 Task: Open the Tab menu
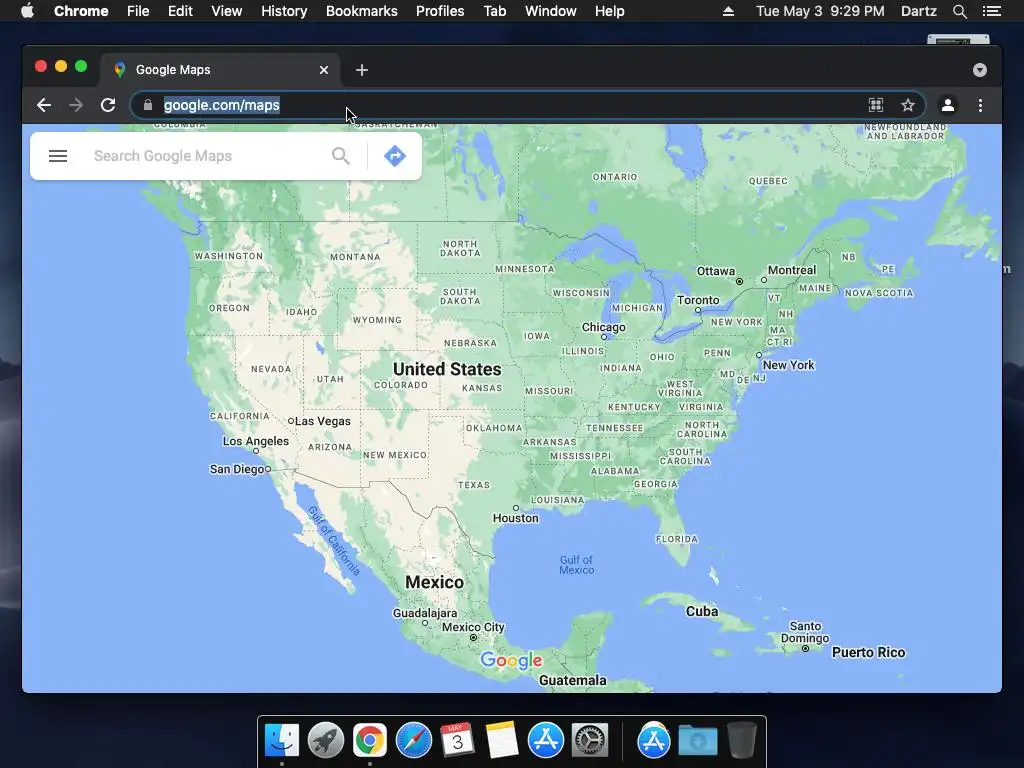point(495,11)
